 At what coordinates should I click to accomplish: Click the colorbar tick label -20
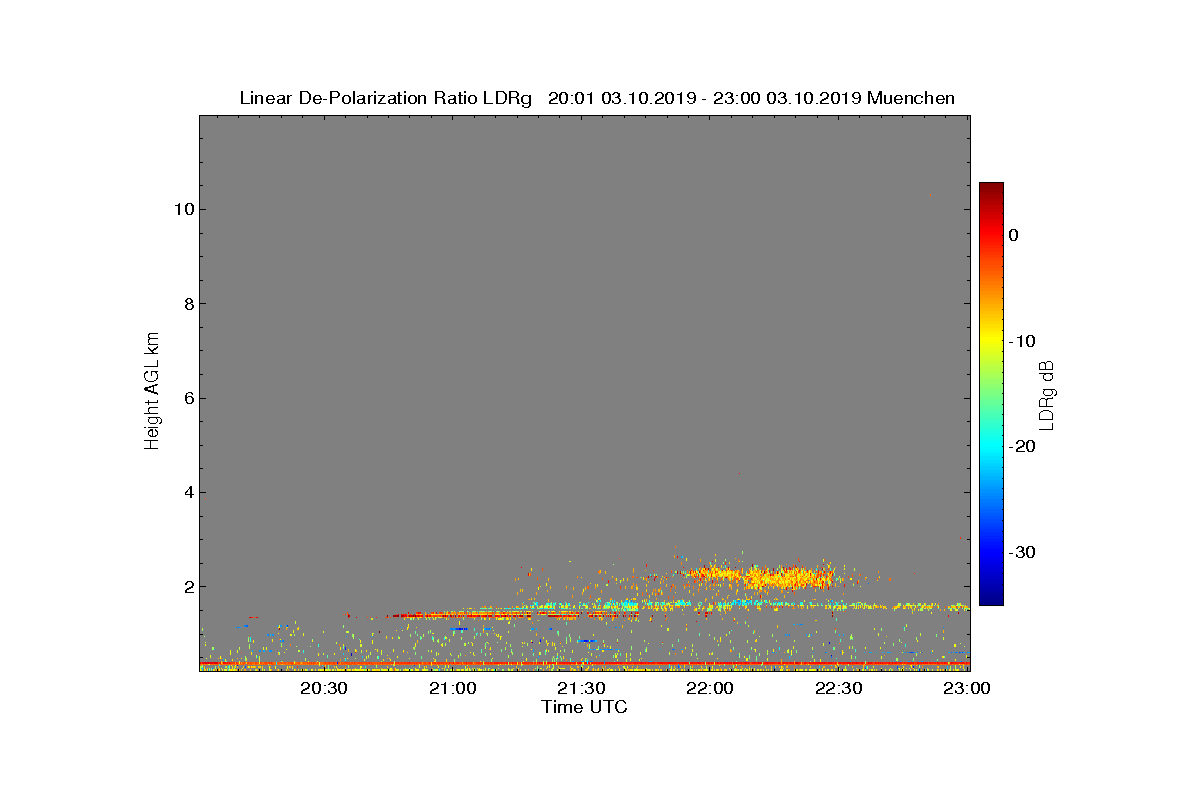click(1023, 447)
